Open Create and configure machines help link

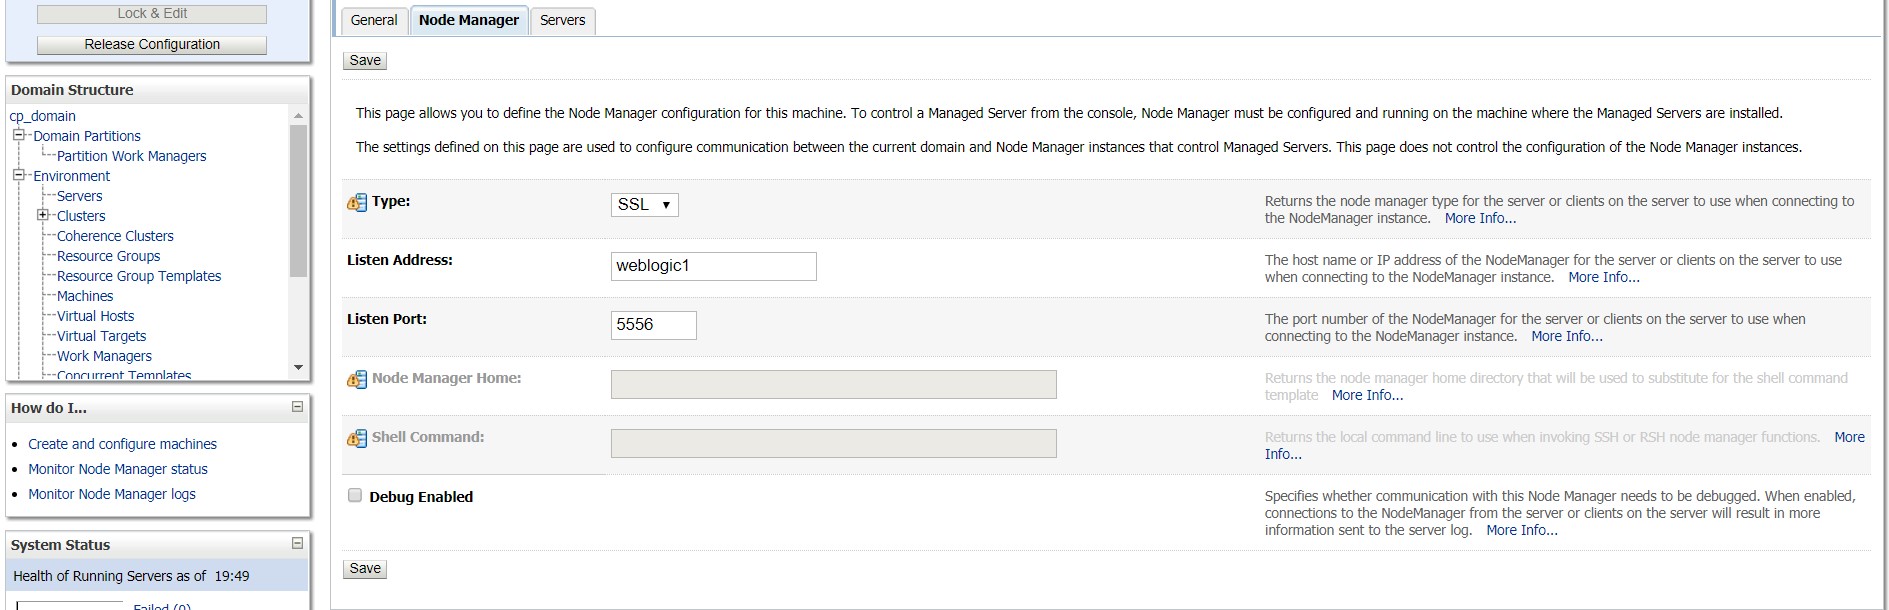[122, 444]
